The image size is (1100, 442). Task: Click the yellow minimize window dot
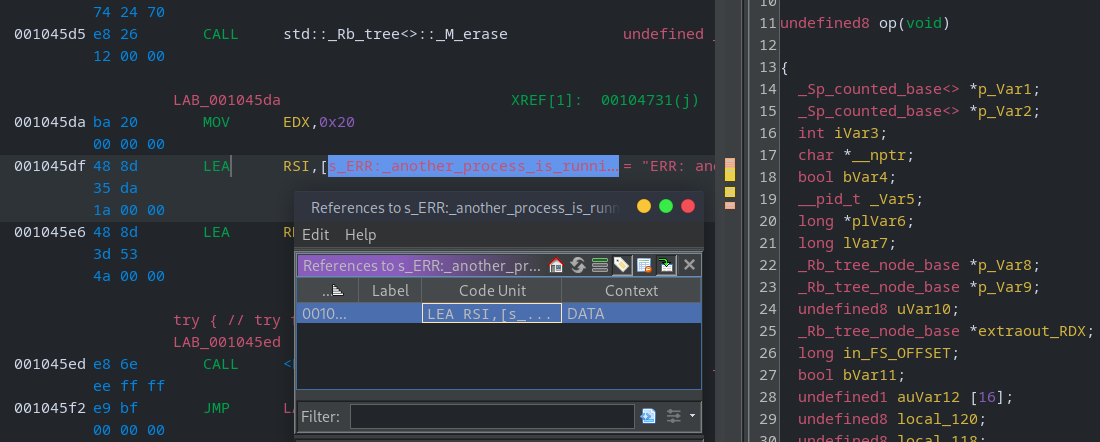click(x=643, y=206)
